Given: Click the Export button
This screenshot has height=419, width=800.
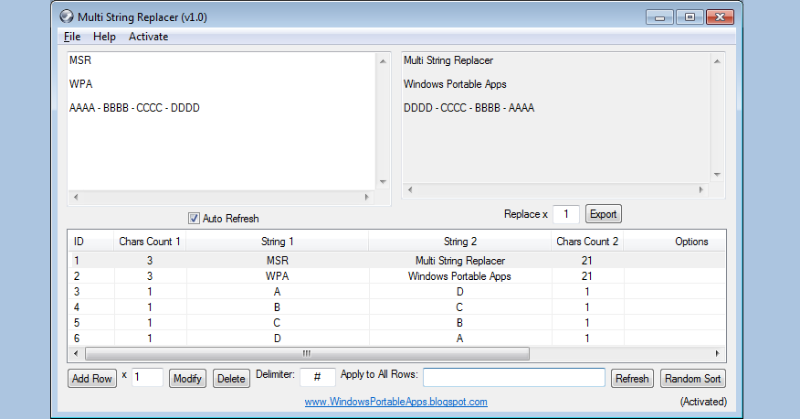Looking at the screenshot, I should [x=603, y=214].
